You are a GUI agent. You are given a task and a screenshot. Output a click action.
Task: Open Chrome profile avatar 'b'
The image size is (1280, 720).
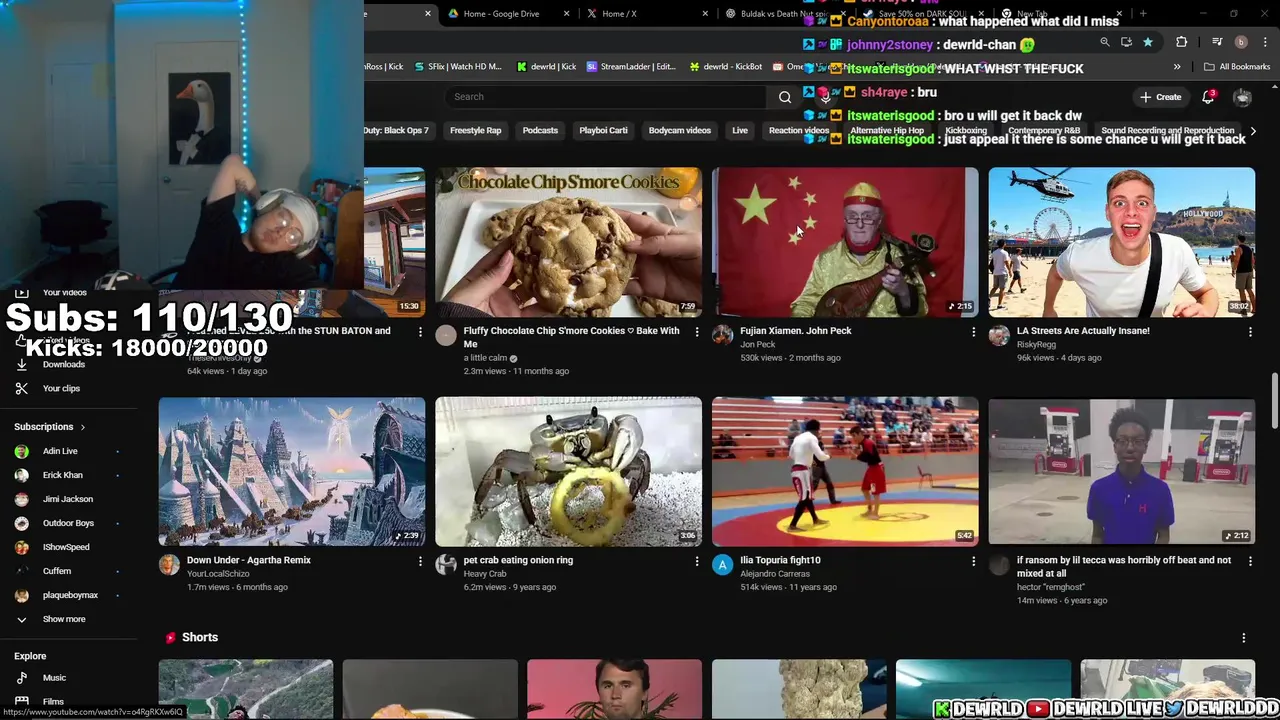pyautogui.click(x=1241, y=42)
